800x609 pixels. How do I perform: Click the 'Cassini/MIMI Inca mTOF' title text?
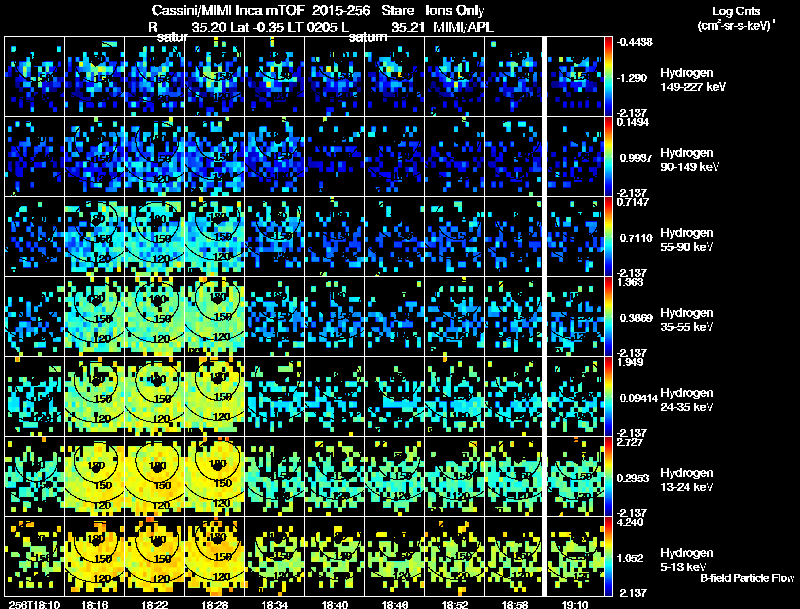tap(228, 11)
